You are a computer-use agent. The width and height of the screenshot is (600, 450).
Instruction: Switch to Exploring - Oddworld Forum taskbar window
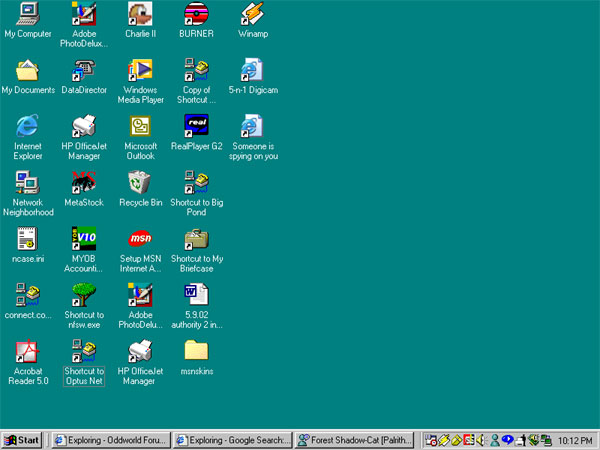109,439
